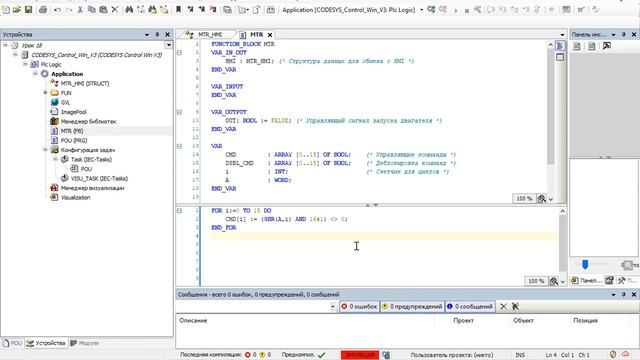The width and height of the screenshot is (640, 360).
Task: Open the library manager tree item
Action: tap(89, 121)
